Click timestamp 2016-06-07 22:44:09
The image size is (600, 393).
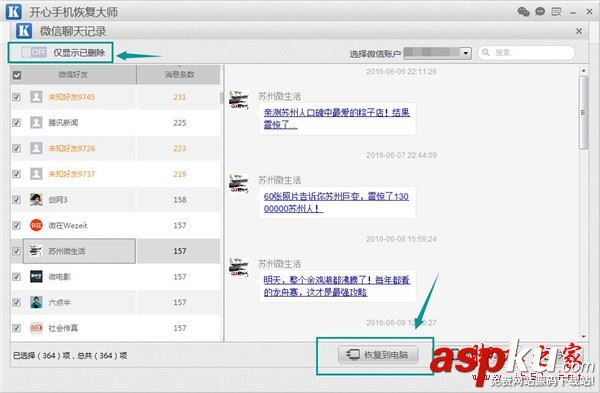pyautogui.click(x=401, y=155)
